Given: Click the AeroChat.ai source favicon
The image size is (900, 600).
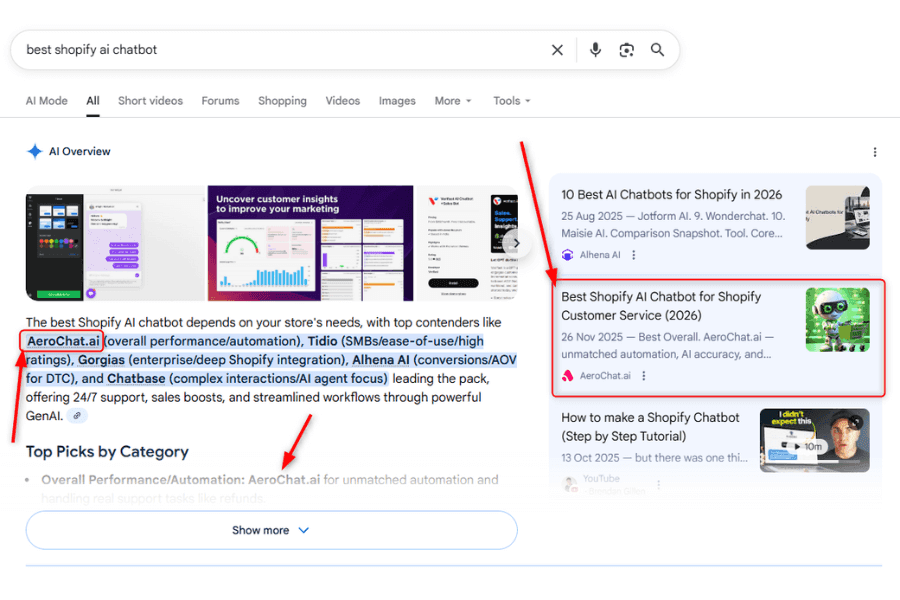Looking at the screenshot, I should [567, 376].
